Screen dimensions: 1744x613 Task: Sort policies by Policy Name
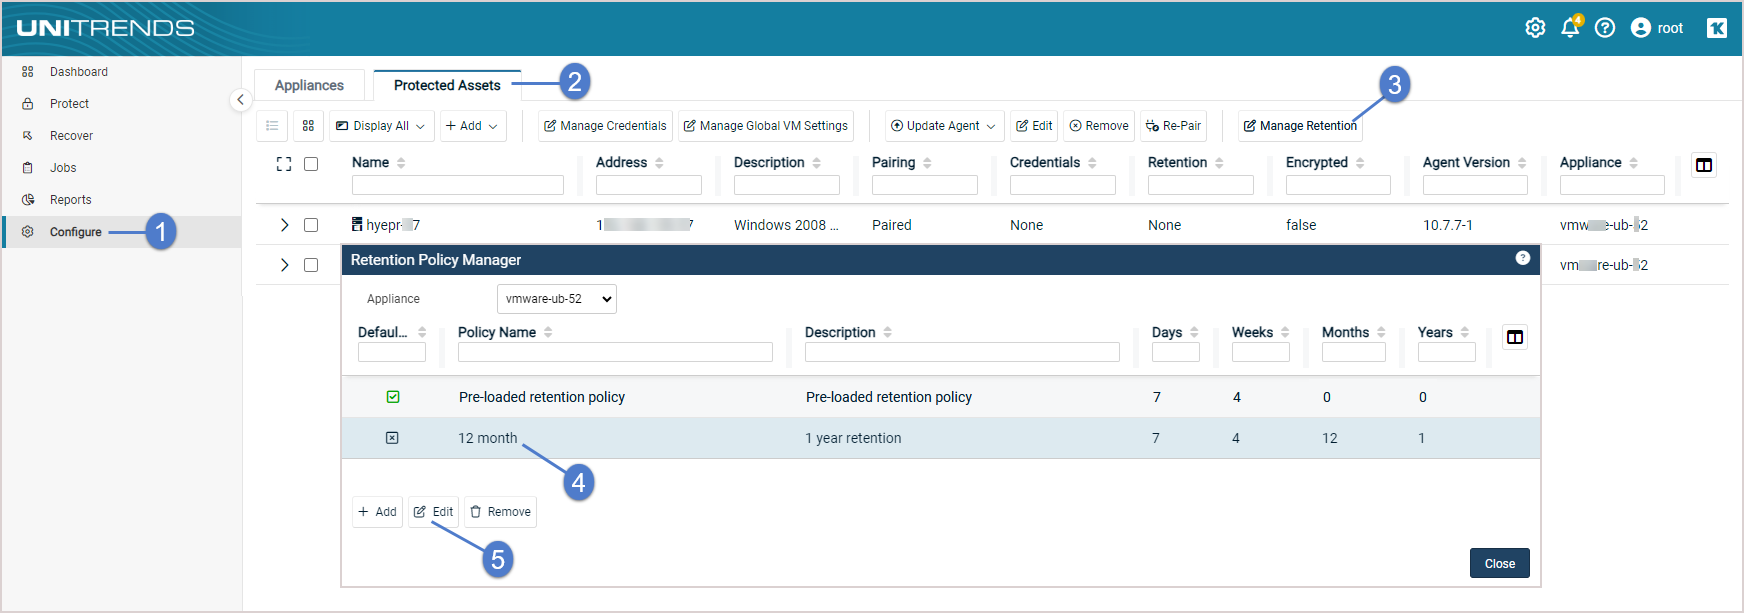[x=548, y=332]
